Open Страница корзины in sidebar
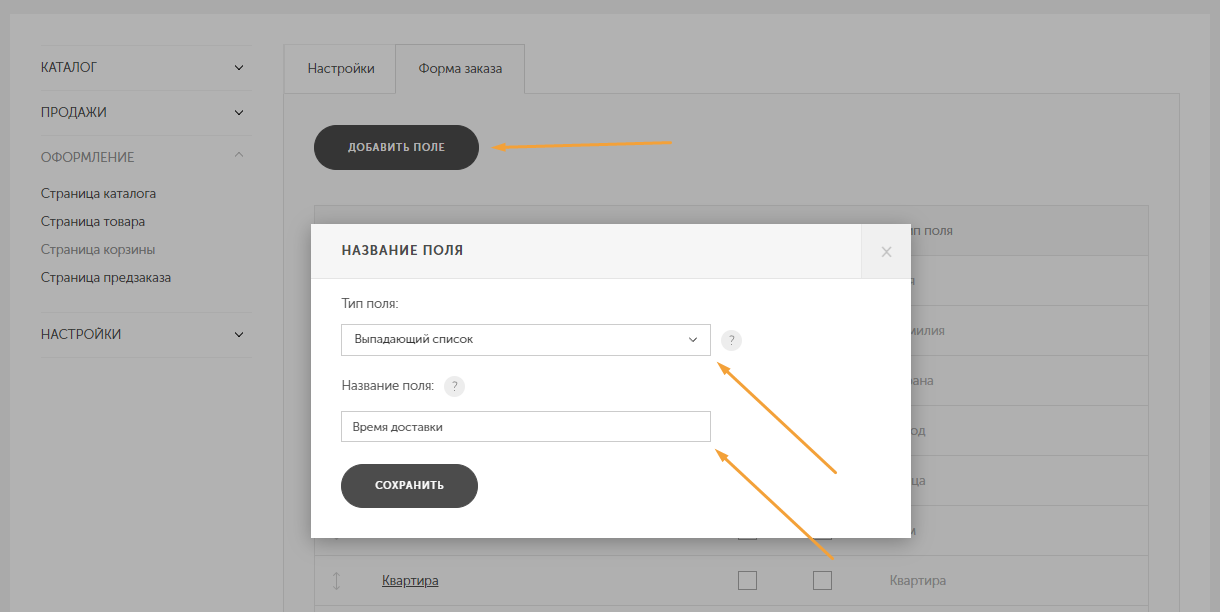This screenshot has height=612, width=1220. [x=98, y=250]
